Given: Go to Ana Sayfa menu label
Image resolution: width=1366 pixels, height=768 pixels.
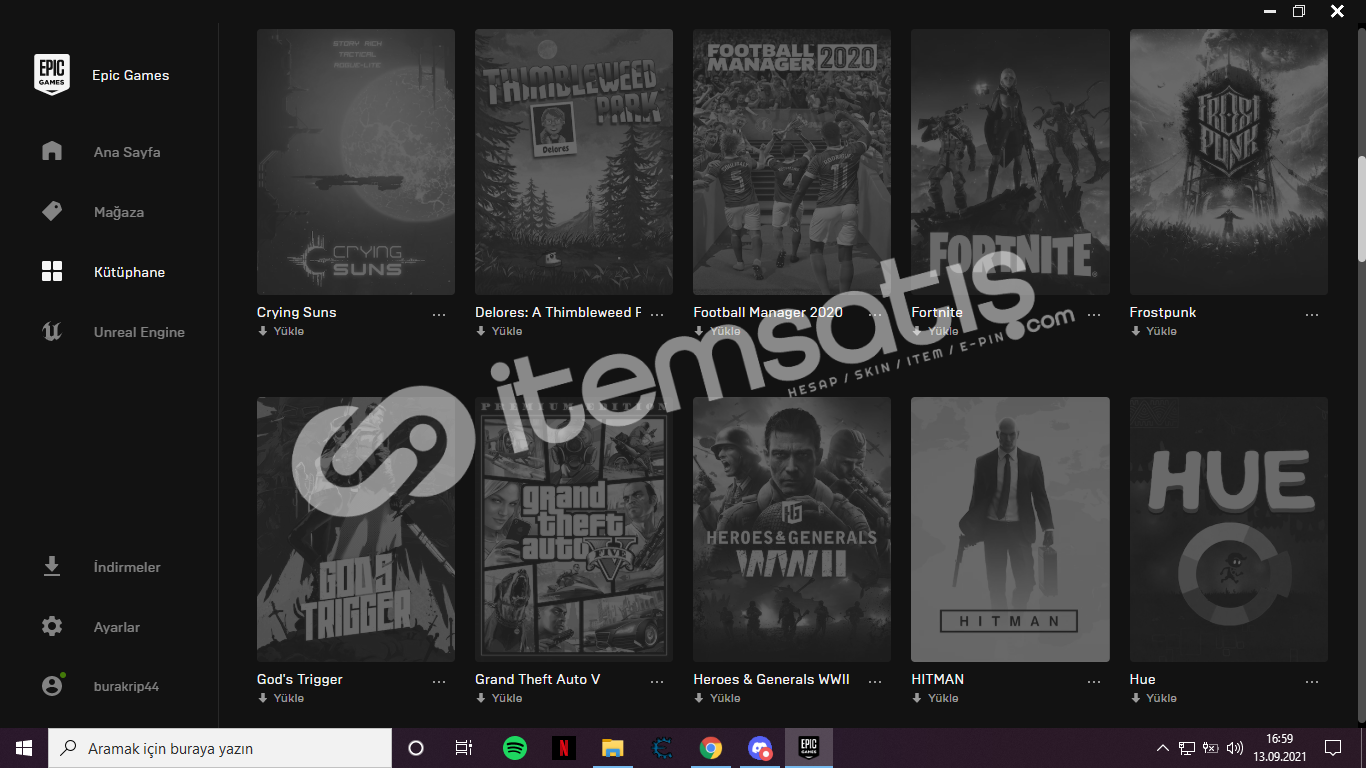Looking at the screenshot, I should tap(127, 152).
